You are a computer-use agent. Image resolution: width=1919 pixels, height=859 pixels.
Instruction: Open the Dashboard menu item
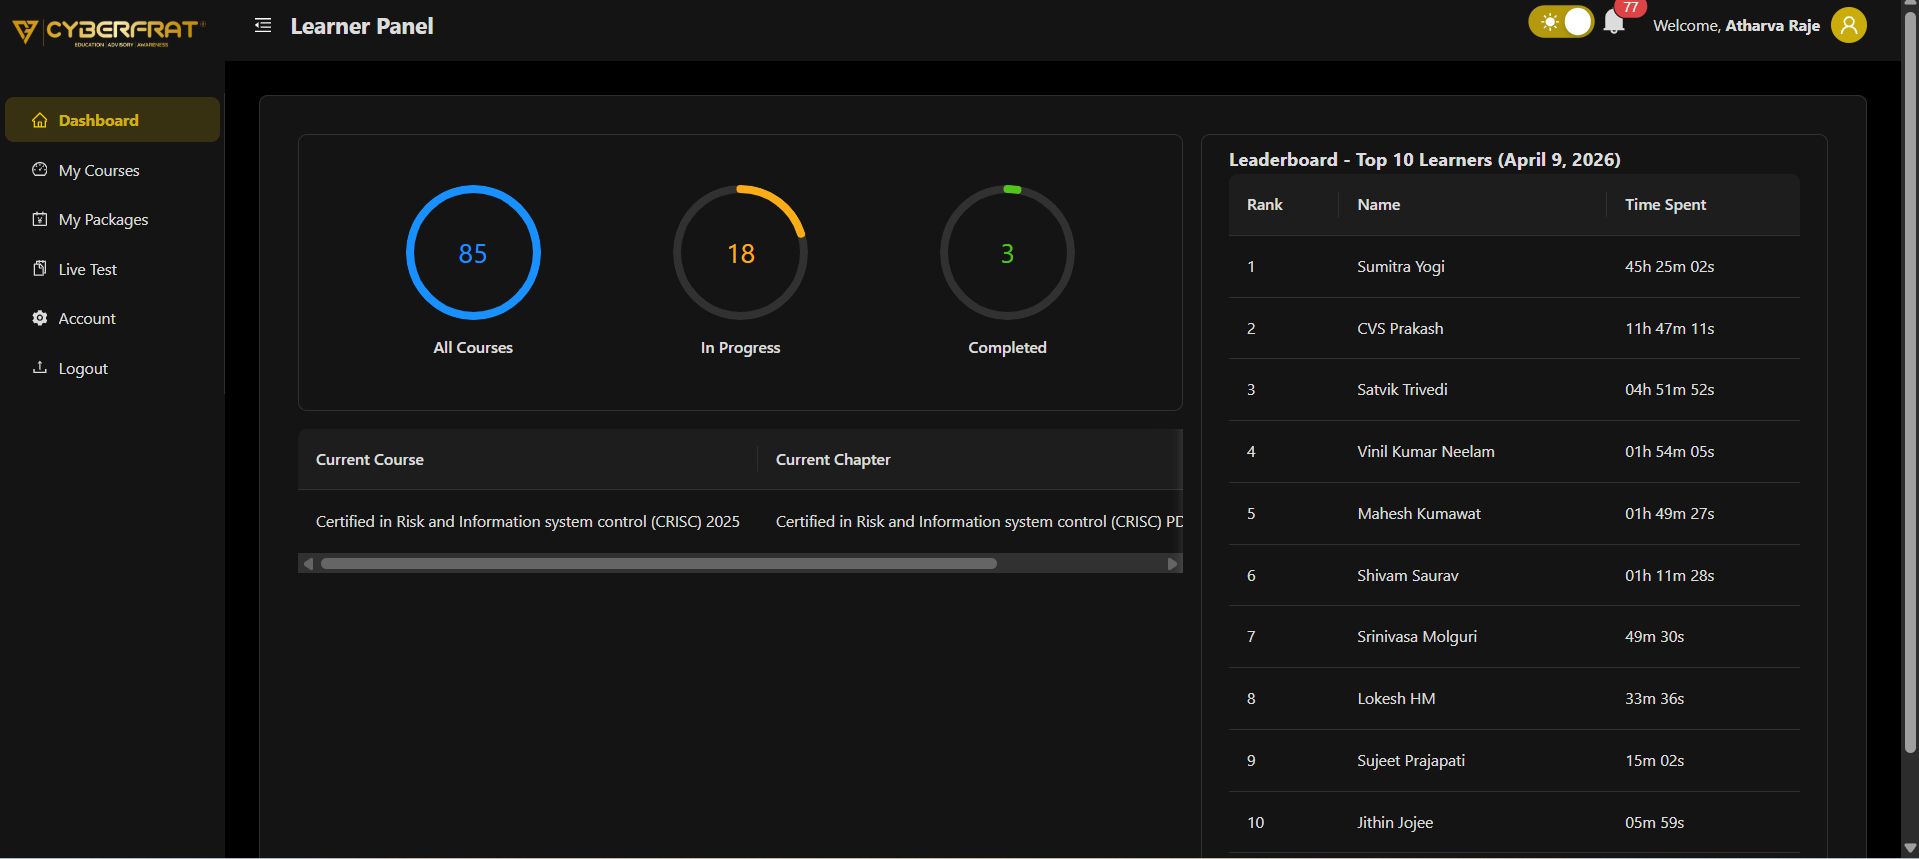[112, 120]
